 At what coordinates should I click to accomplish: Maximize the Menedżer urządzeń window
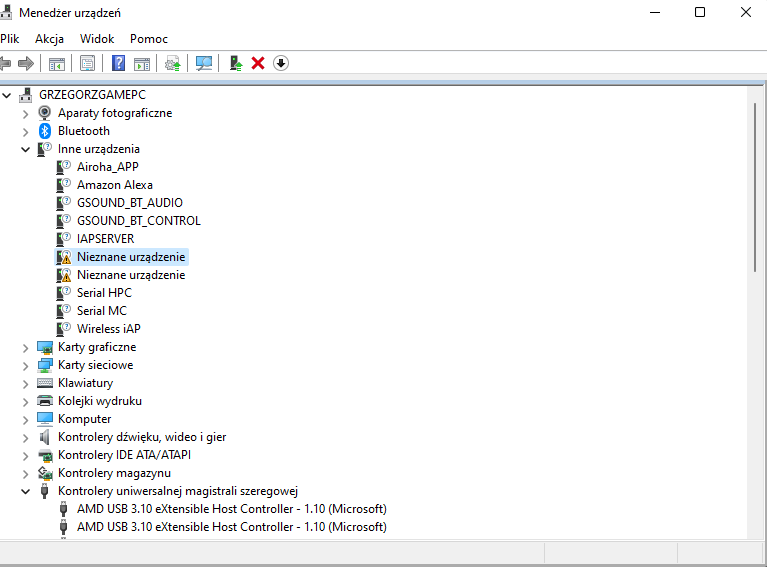coord(700,12)
